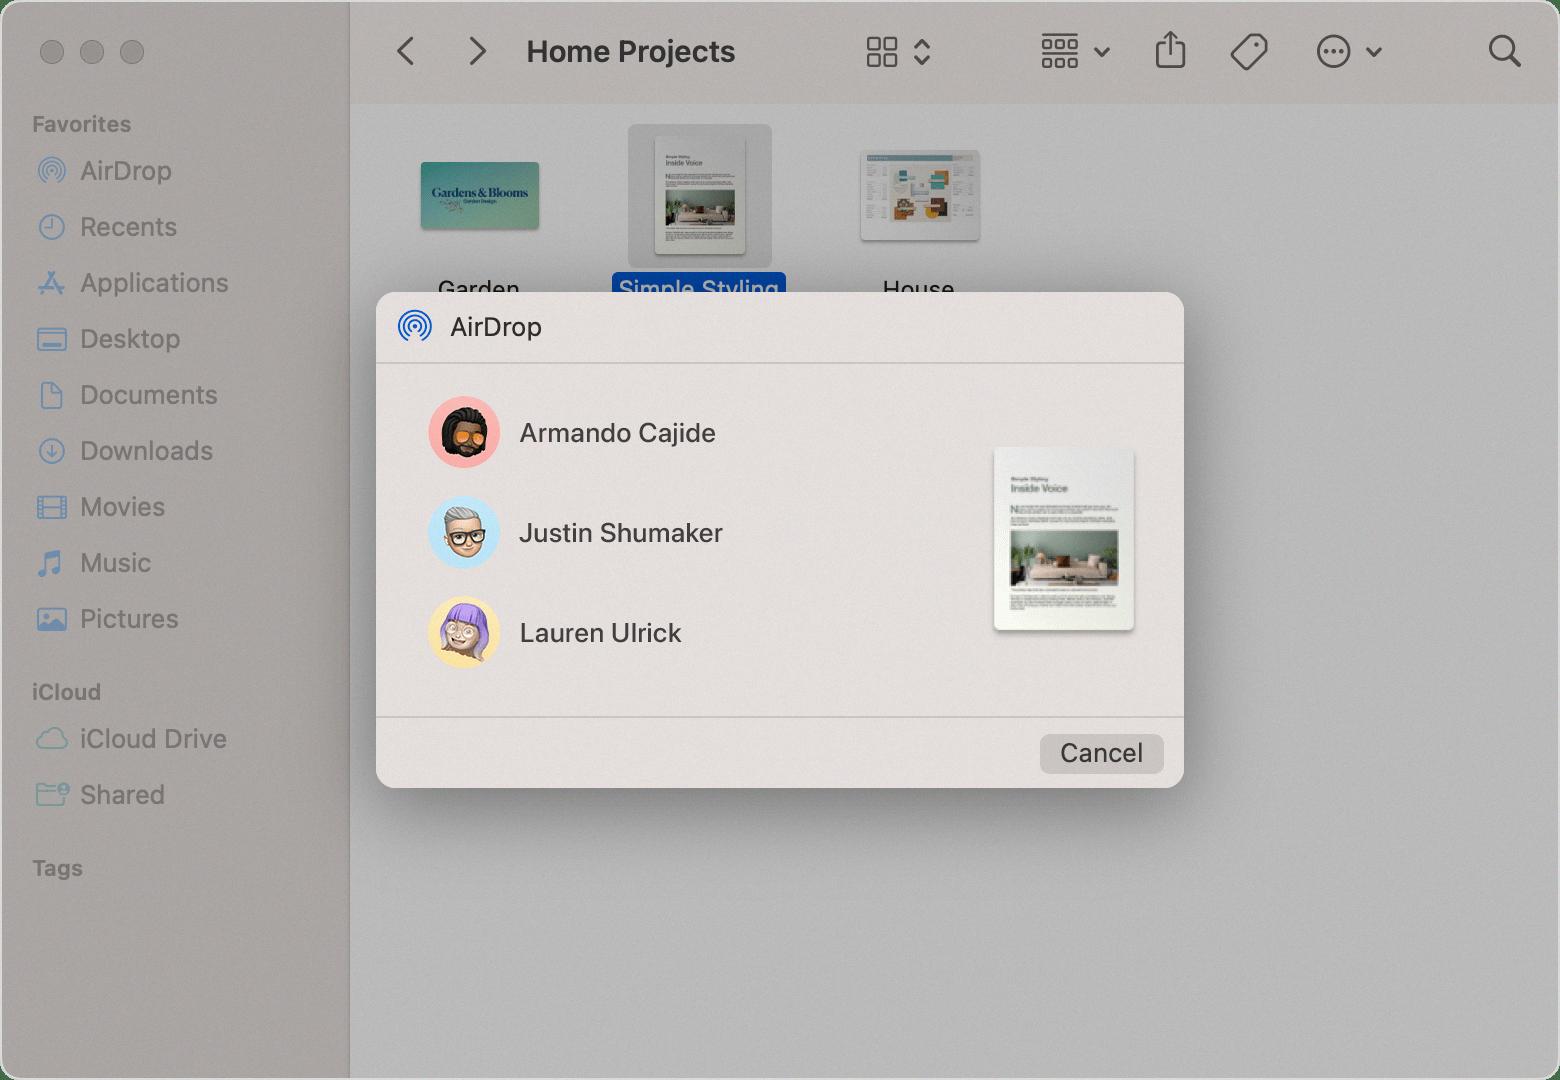Open the Tags toolbar icon

point(1249,52)
